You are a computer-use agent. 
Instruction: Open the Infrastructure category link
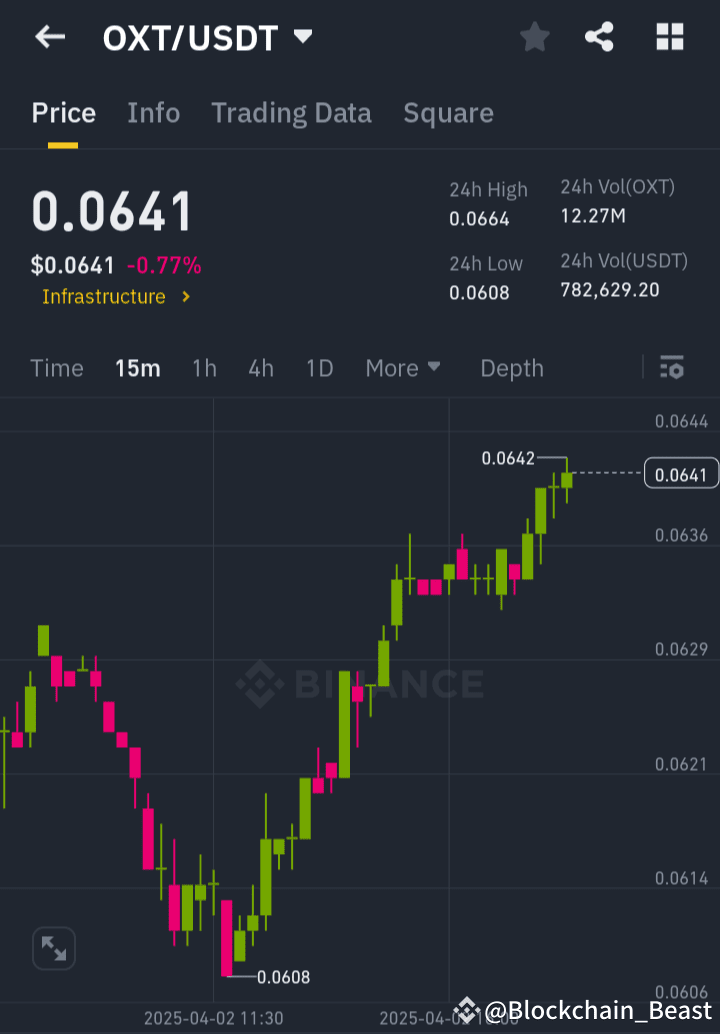pyautogui.click(x=104, y=296)
